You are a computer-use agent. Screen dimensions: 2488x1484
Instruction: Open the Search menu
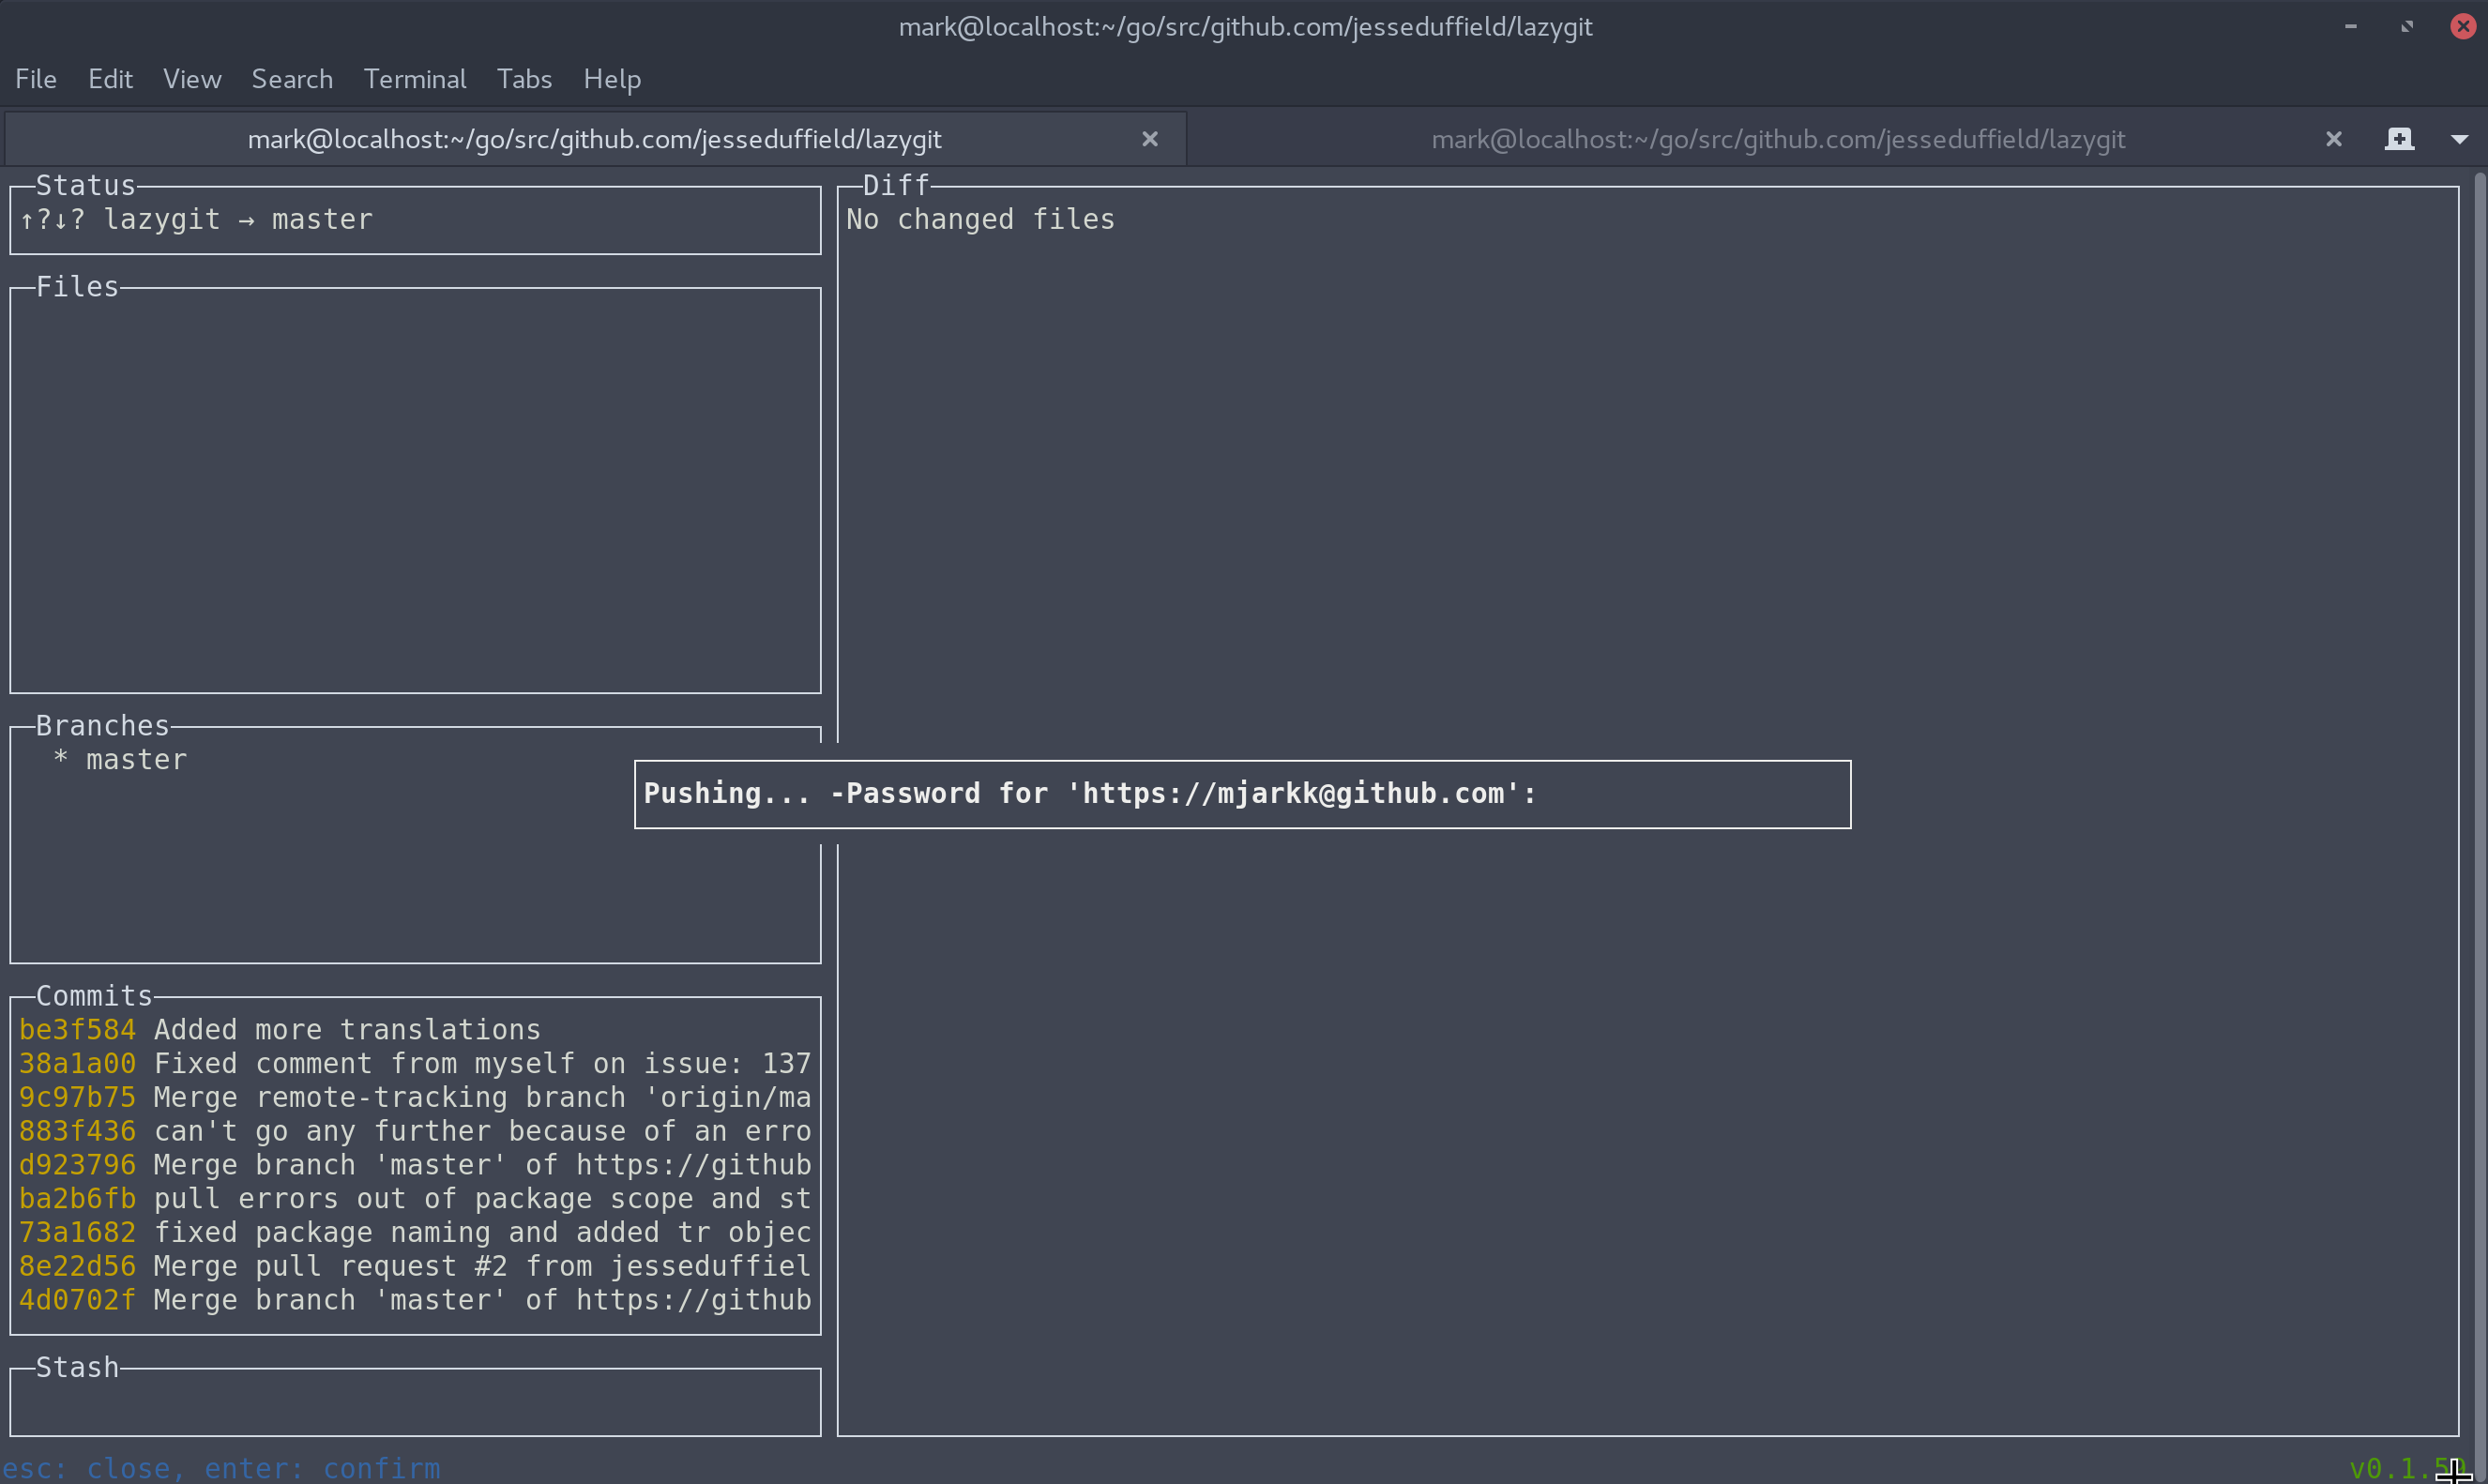tap(291, 79)
